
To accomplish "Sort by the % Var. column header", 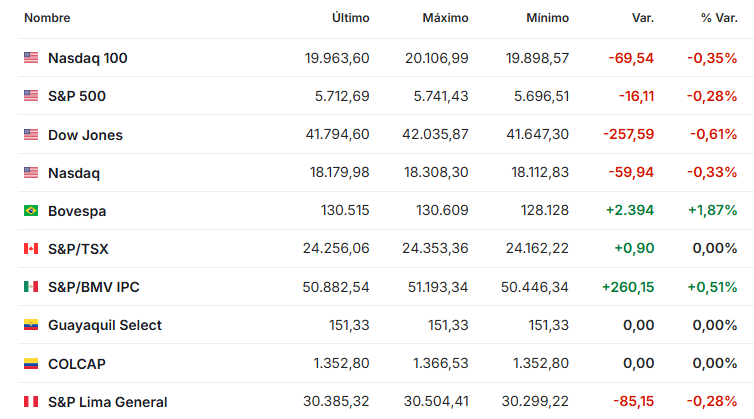I will 719,18.
